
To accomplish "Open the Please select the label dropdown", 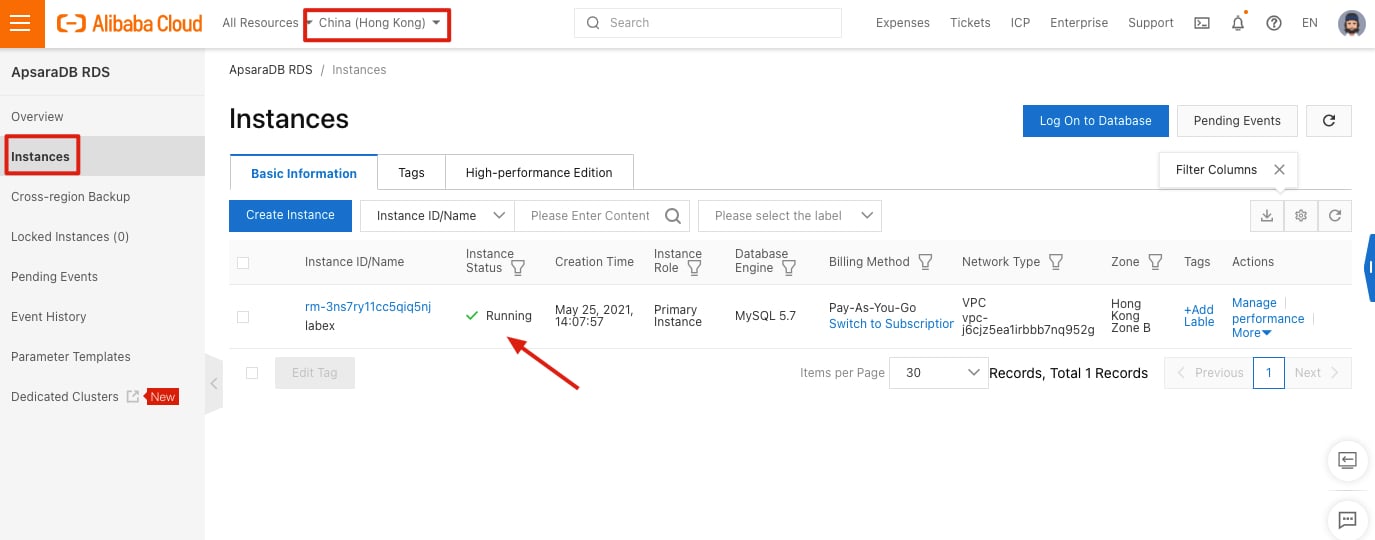I will pyautogui.click(x=789, y=215).
